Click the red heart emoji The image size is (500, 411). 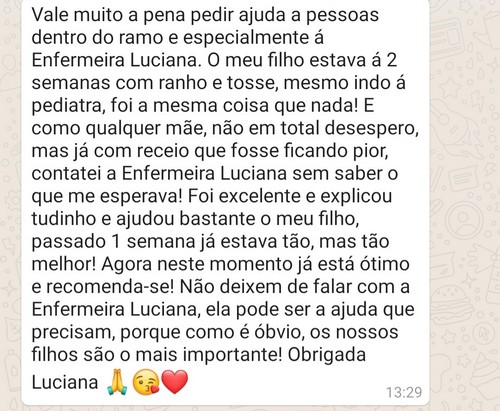pos(175,382)
